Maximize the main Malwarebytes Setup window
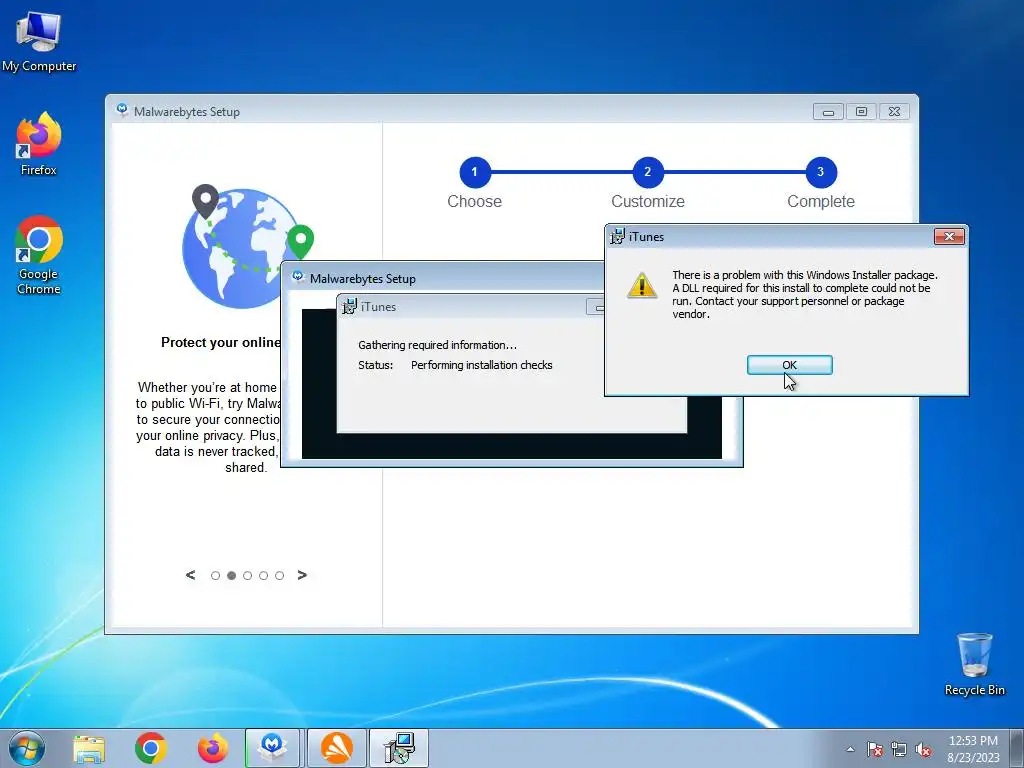The width and height of the screenshot is (1024, 768). point(861,112)
